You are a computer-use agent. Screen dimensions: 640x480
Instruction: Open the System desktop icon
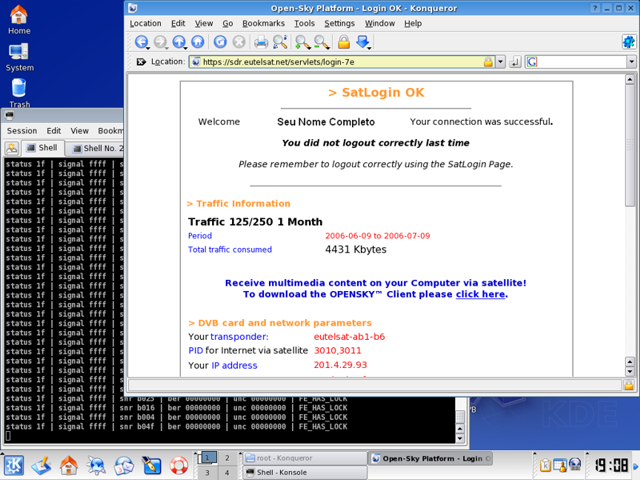pos(19,57)
